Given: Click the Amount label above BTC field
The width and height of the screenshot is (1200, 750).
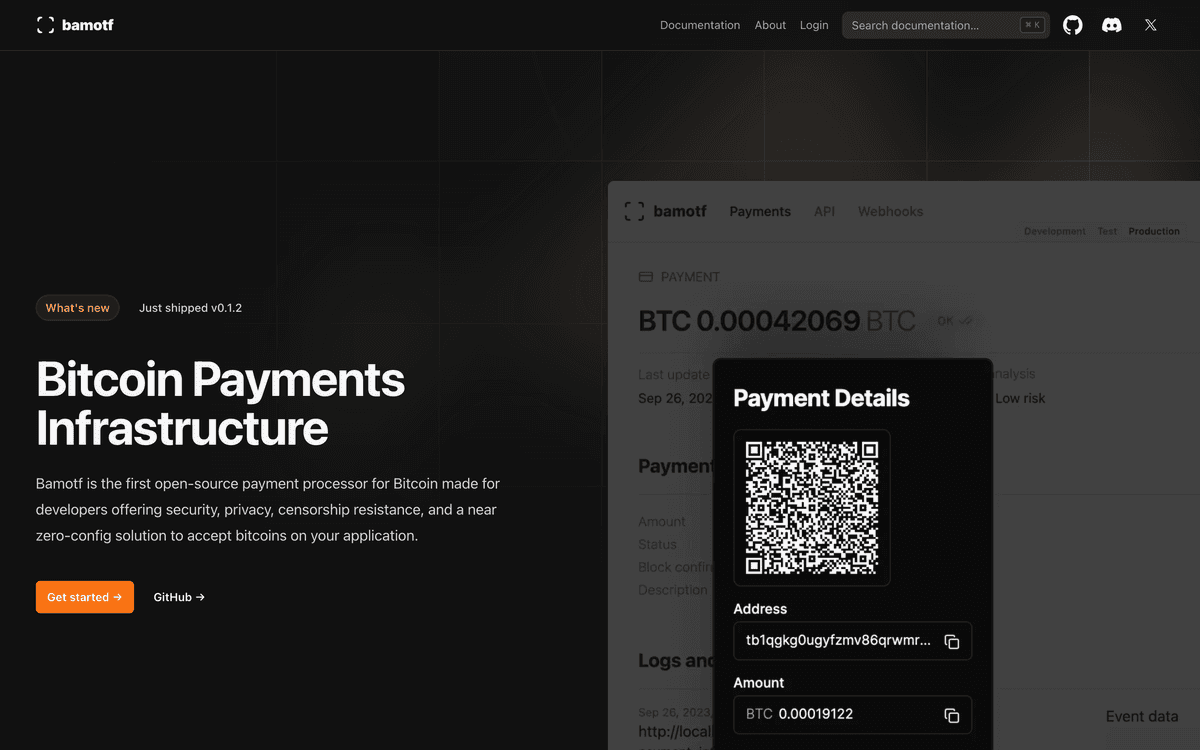Looking at the screenshot, I should click(759, 683).
